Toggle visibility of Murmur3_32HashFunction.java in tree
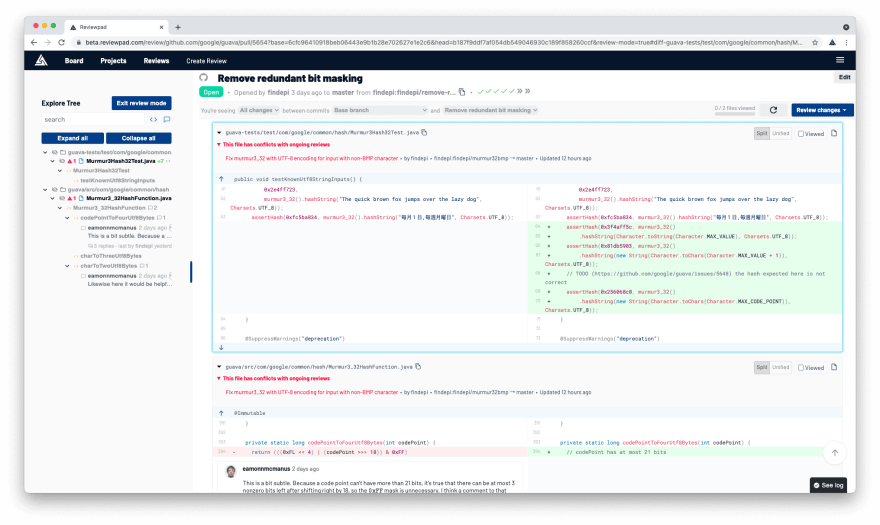The image size is (880, 525). [x=62, y=198]
